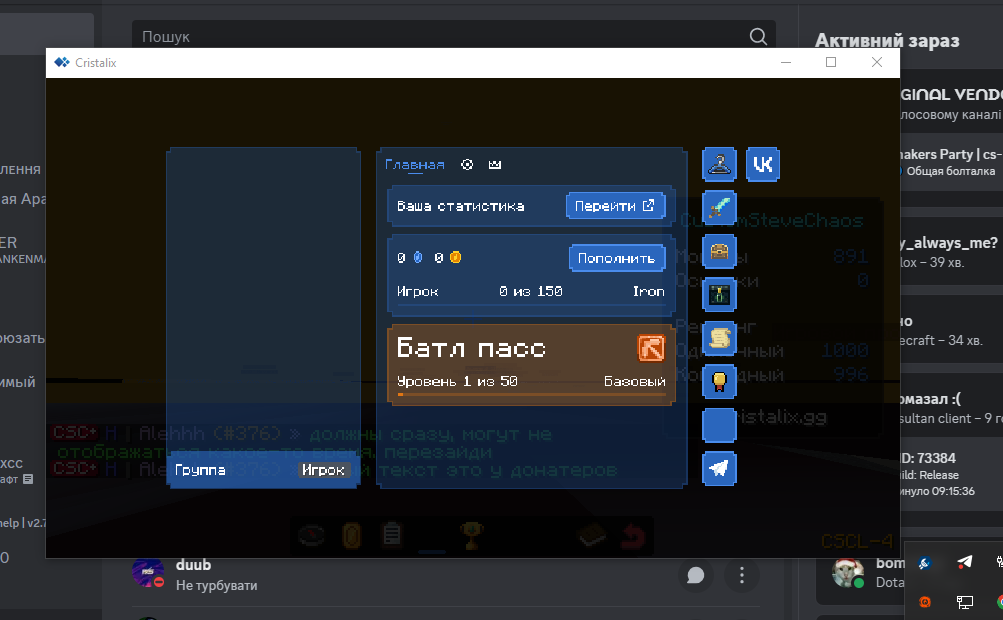
Task: Click the Battle pass level progress bar
Action: point(531,394)
